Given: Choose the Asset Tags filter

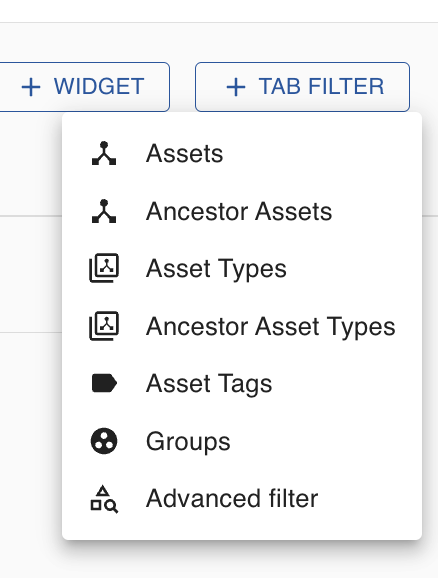Looking at the screenshot, I should coord(242,383).
